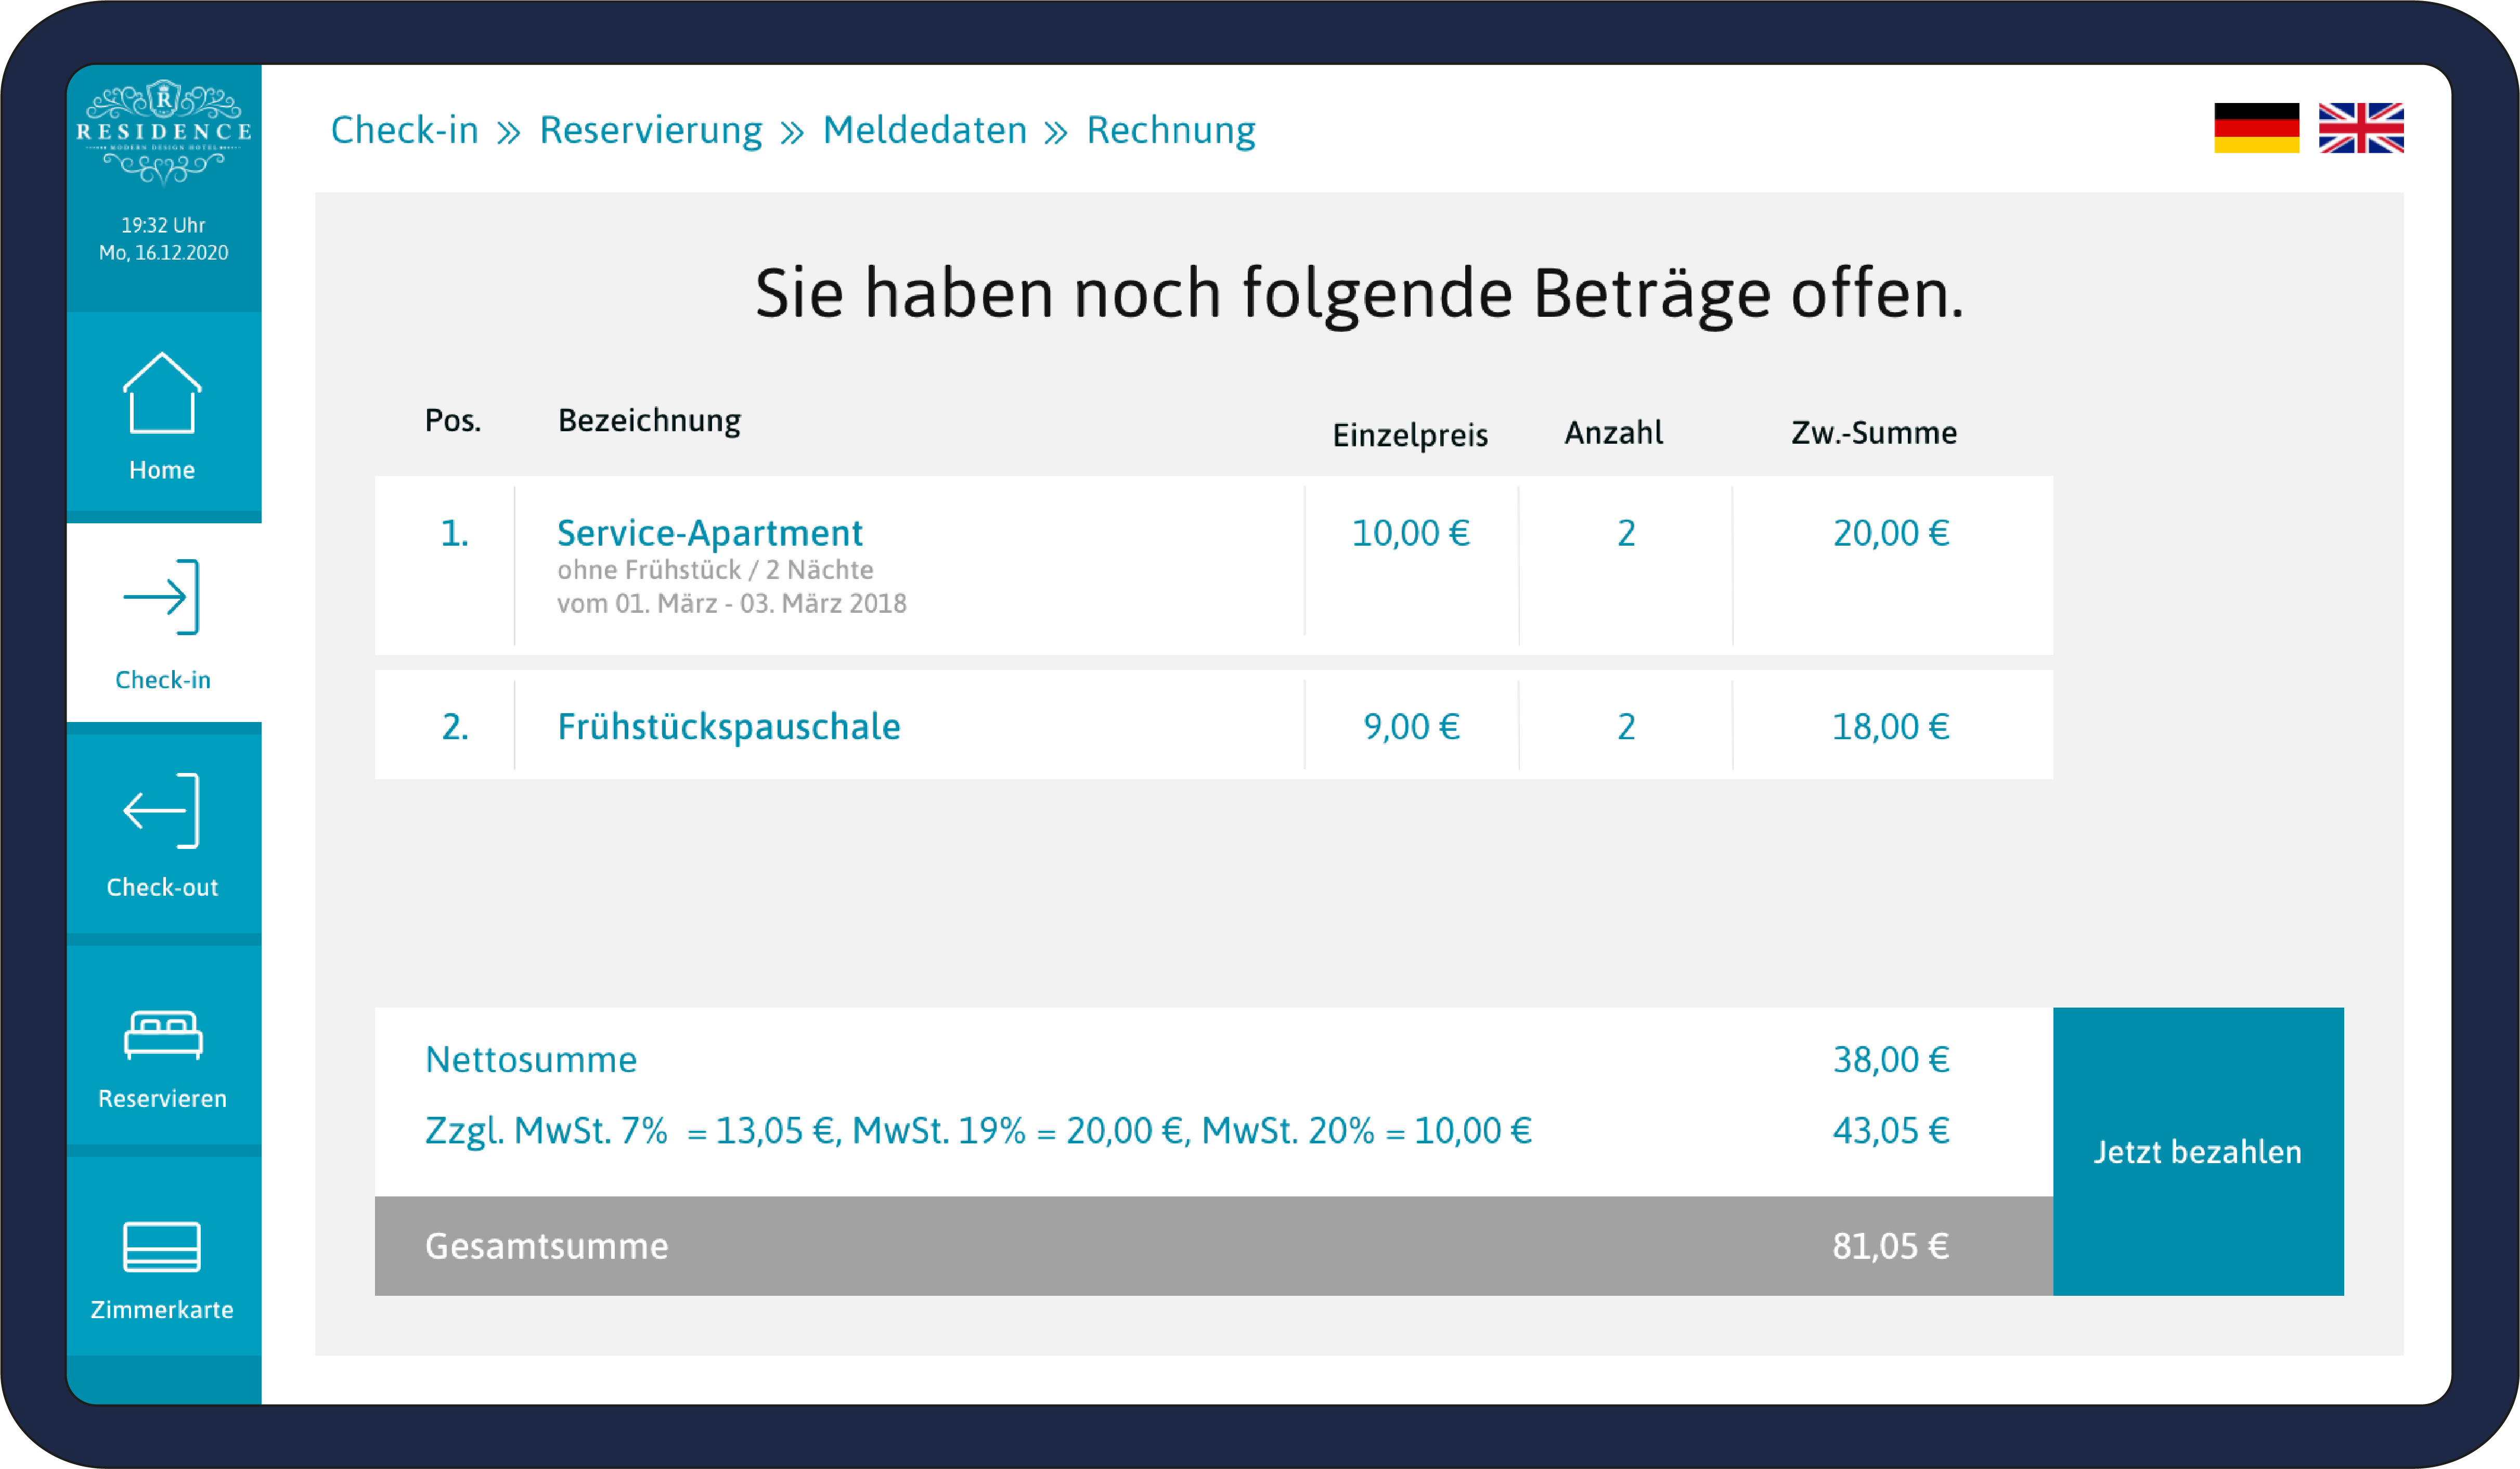
Task: Click the Einzelpreis column header
Action: (x=1411, y=435)
